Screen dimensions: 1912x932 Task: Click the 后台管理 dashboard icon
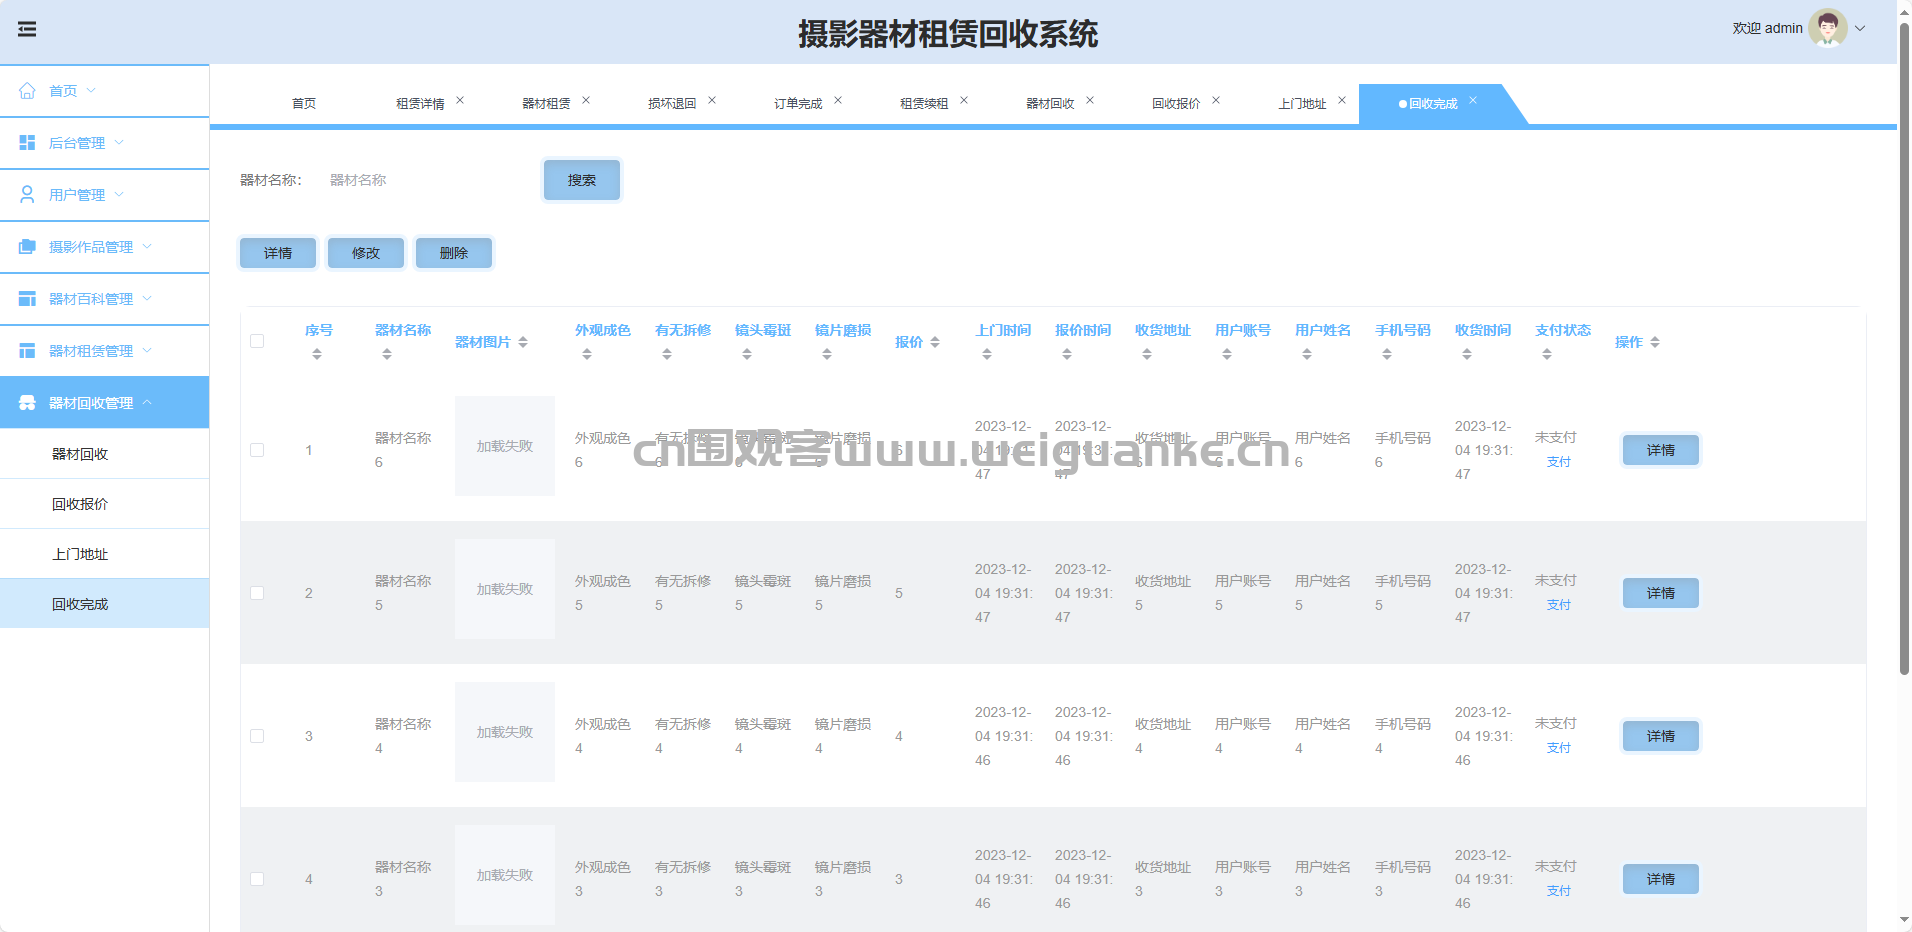pyautogui.click(x=27, y=143)
